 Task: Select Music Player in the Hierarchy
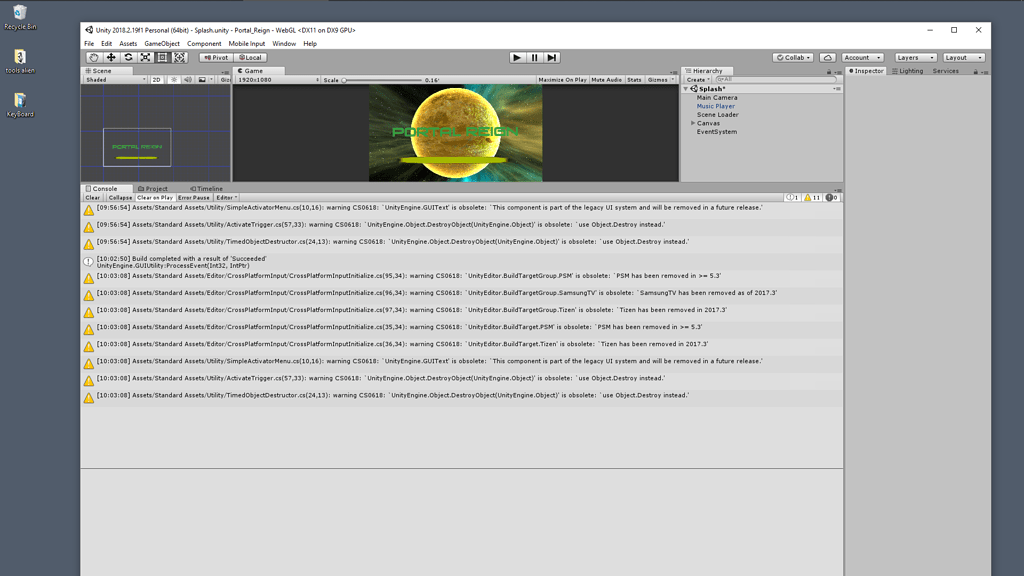click(x=716, y=105)
